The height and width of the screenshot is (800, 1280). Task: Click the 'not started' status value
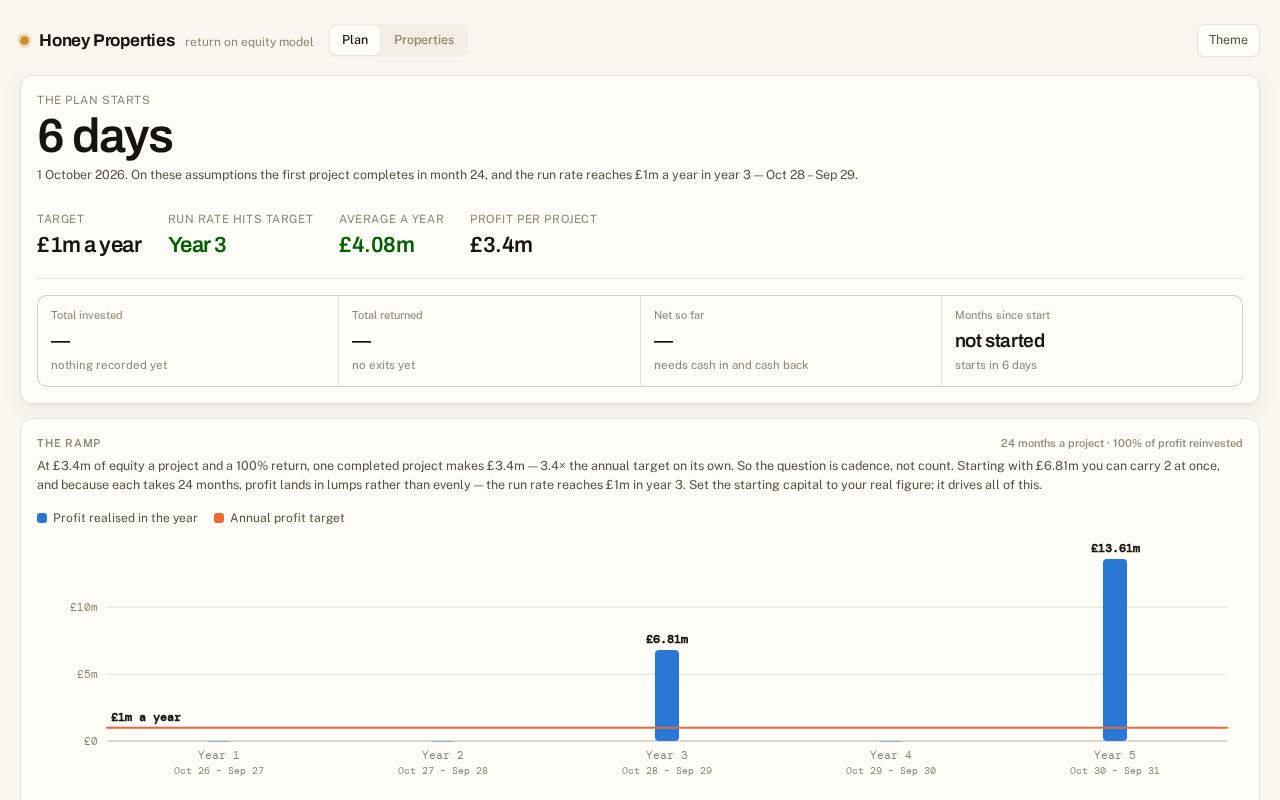pos(1000,341)
